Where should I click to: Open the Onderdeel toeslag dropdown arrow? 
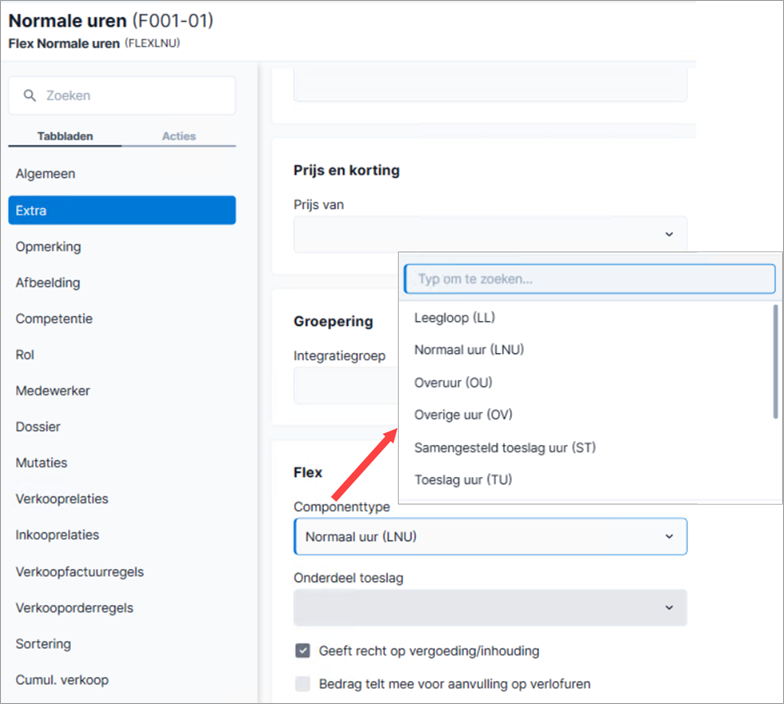click(x=669, y=608)
